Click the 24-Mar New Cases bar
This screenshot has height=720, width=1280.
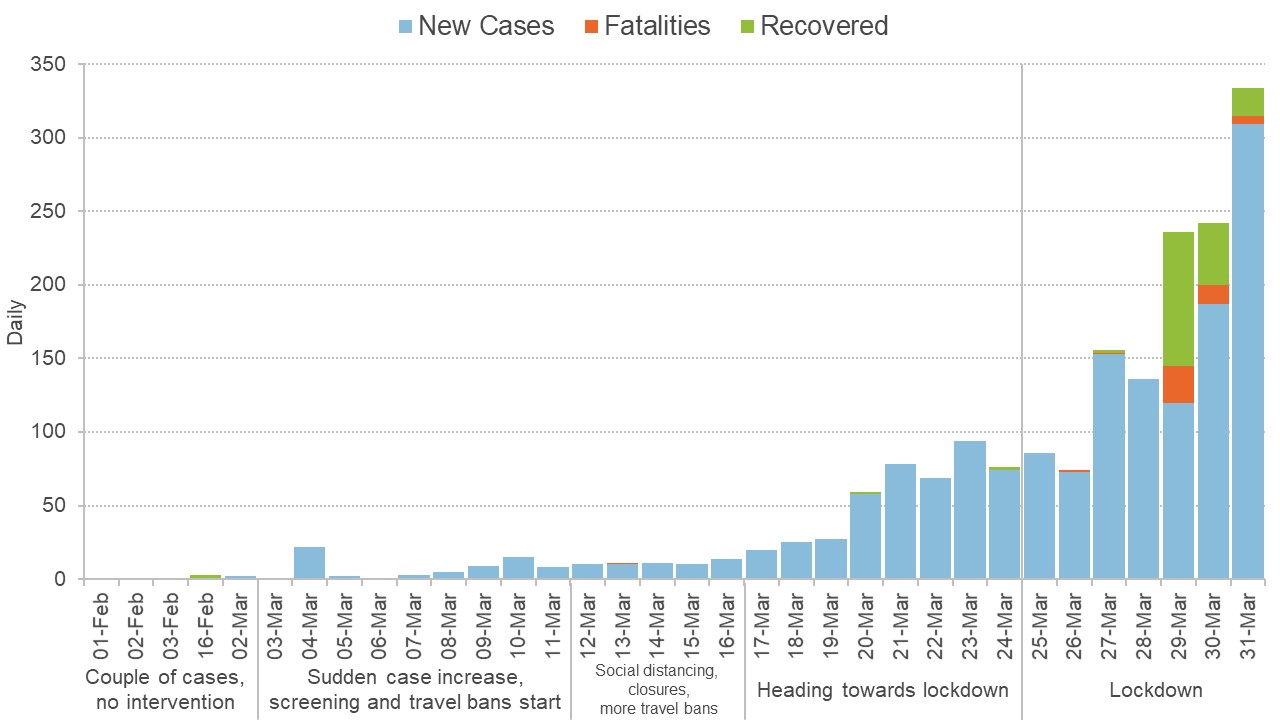(1005, 524)
